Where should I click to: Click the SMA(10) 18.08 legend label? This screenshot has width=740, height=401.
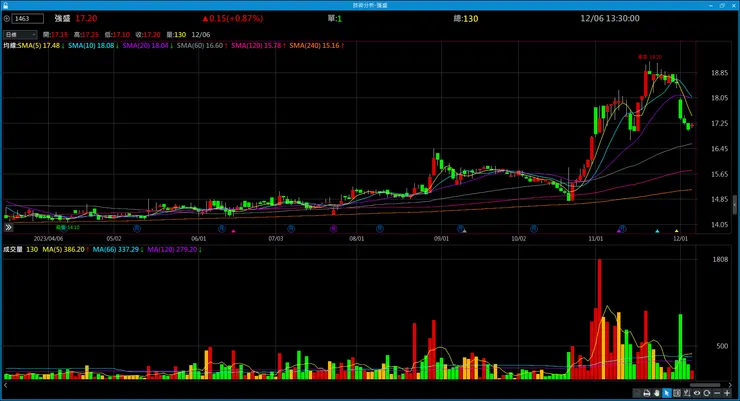pyautogui.click(x=93, y=46)
